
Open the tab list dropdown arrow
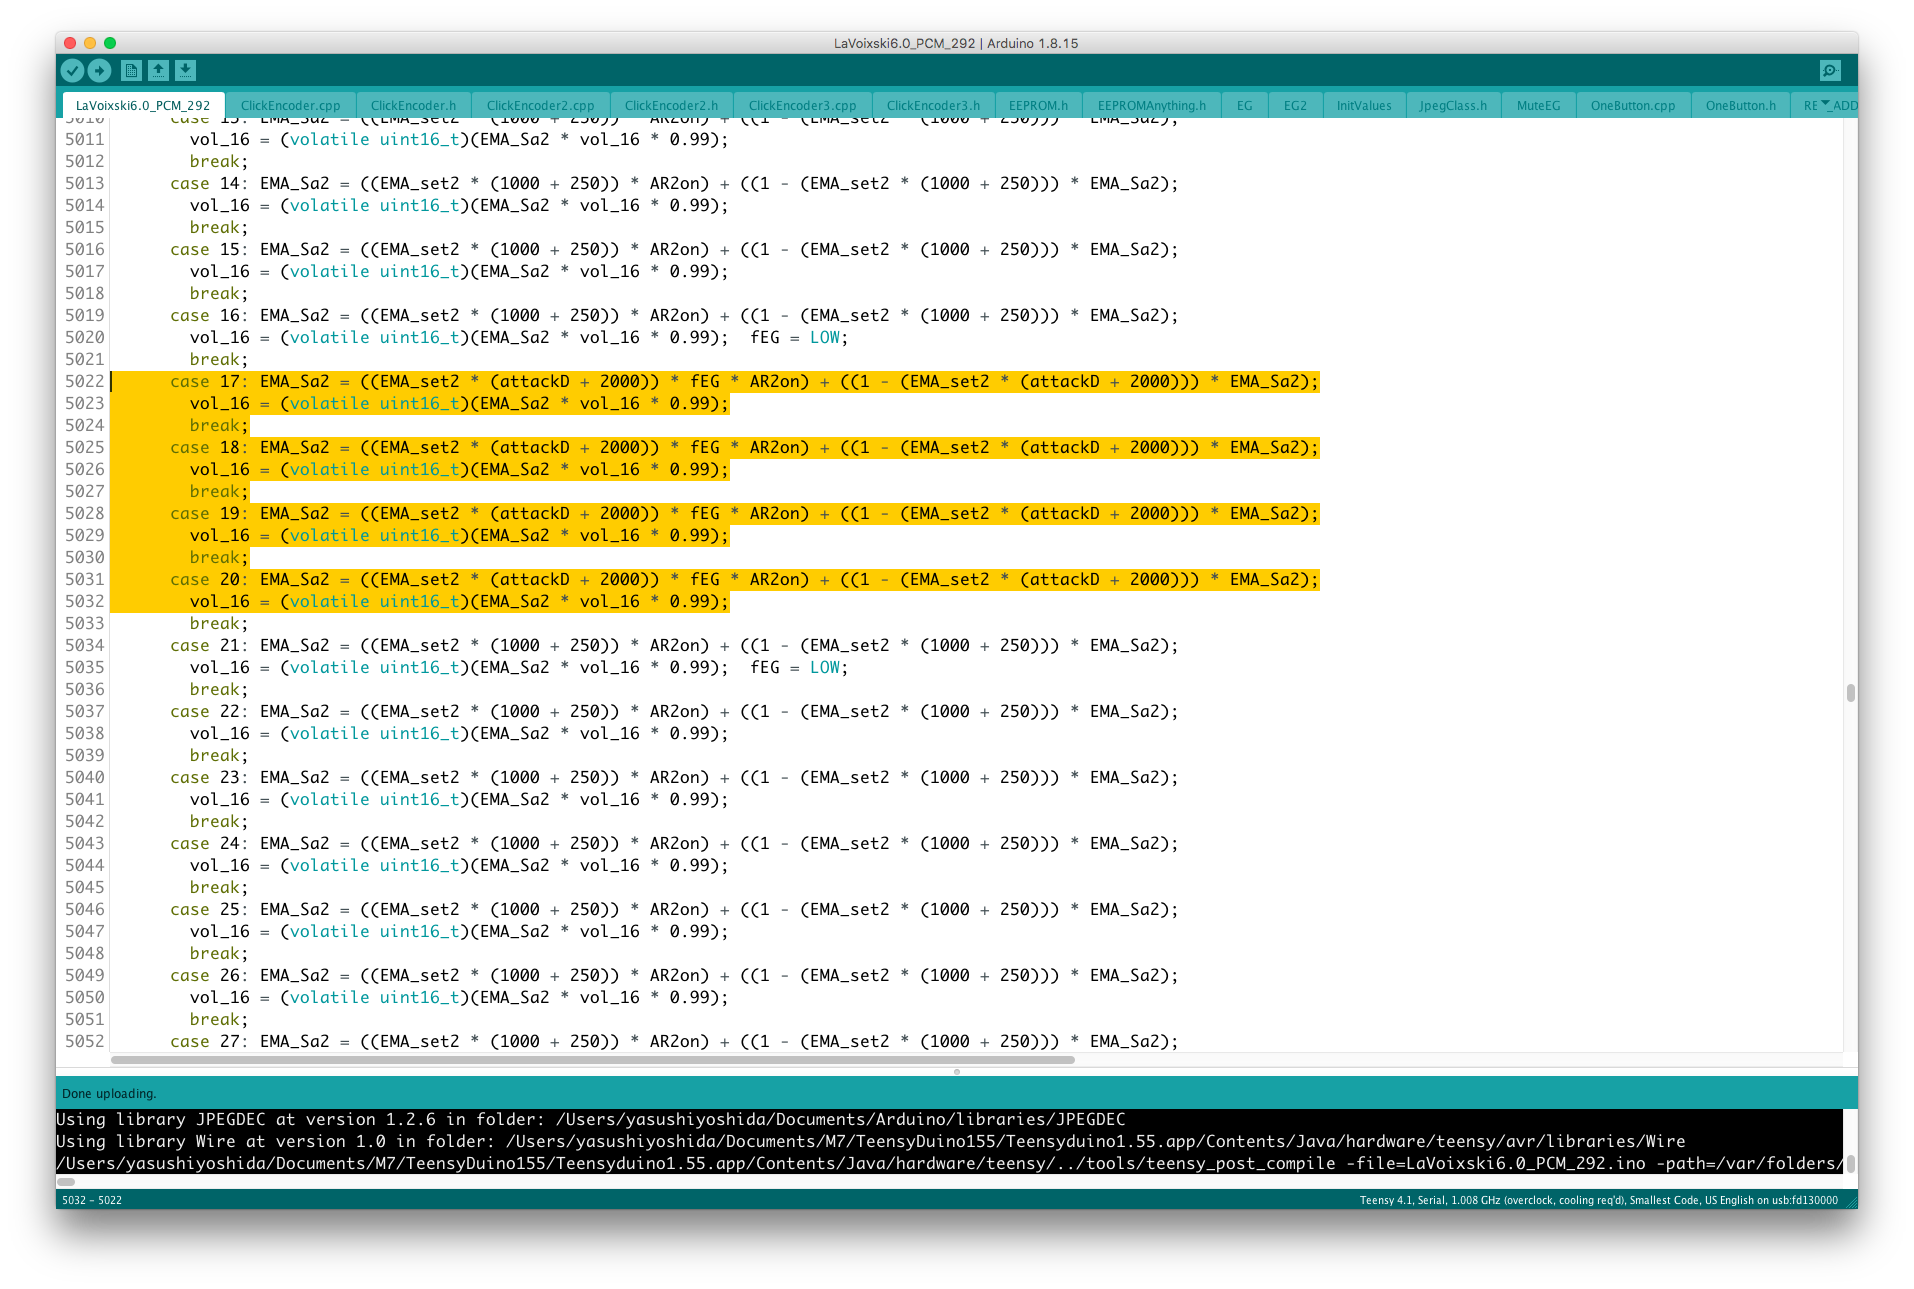click(x=1825, y=103)
